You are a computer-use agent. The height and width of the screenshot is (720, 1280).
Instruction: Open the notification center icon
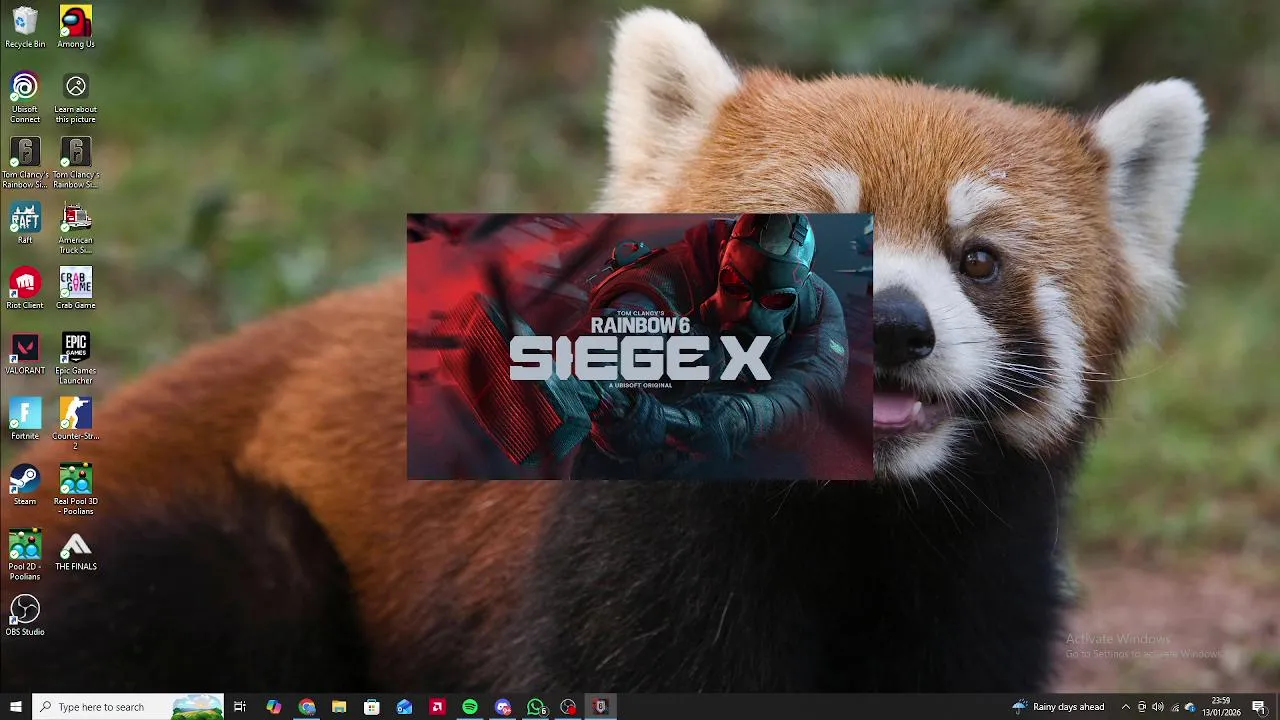(x=1260, y=707)
